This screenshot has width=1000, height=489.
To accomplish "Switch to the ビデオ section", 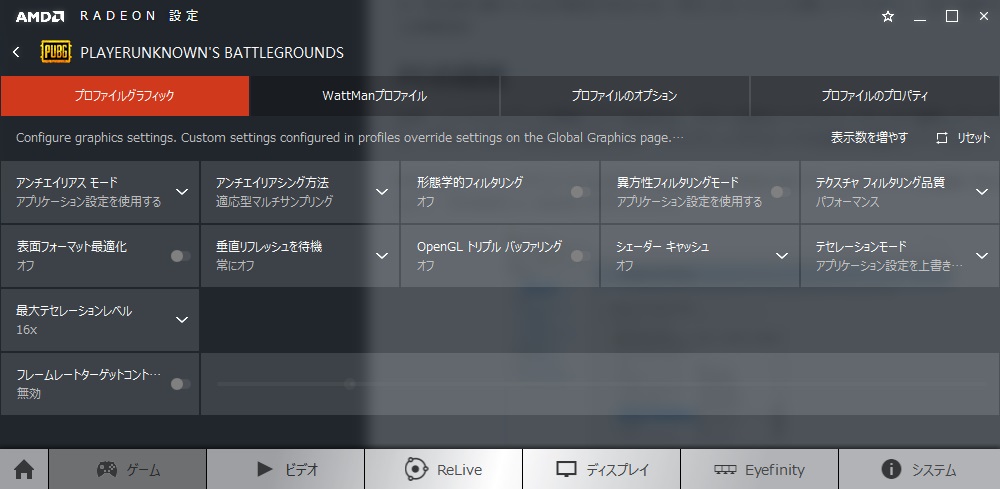I will point(286,469).
